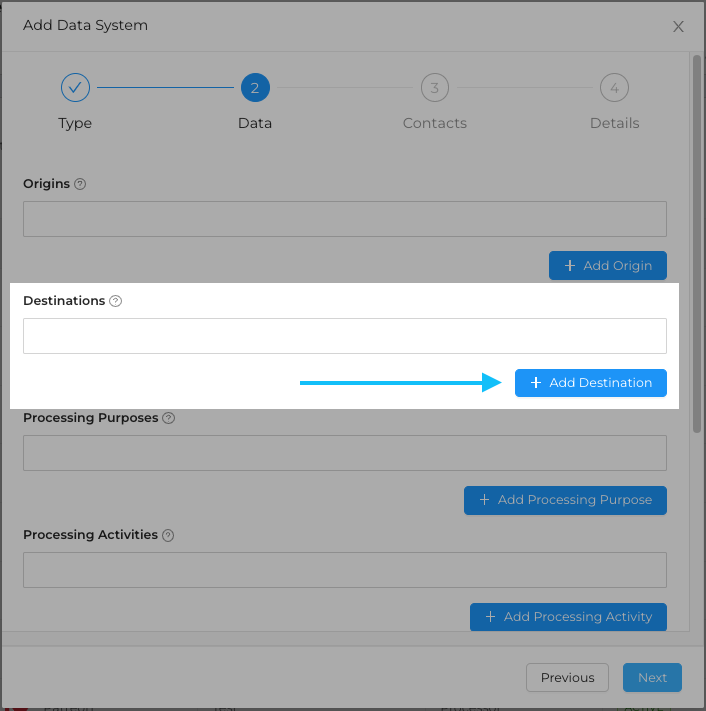706x711 pixels.
Task: Click the Processing Purposes help icon
Action: click(168, 418)
